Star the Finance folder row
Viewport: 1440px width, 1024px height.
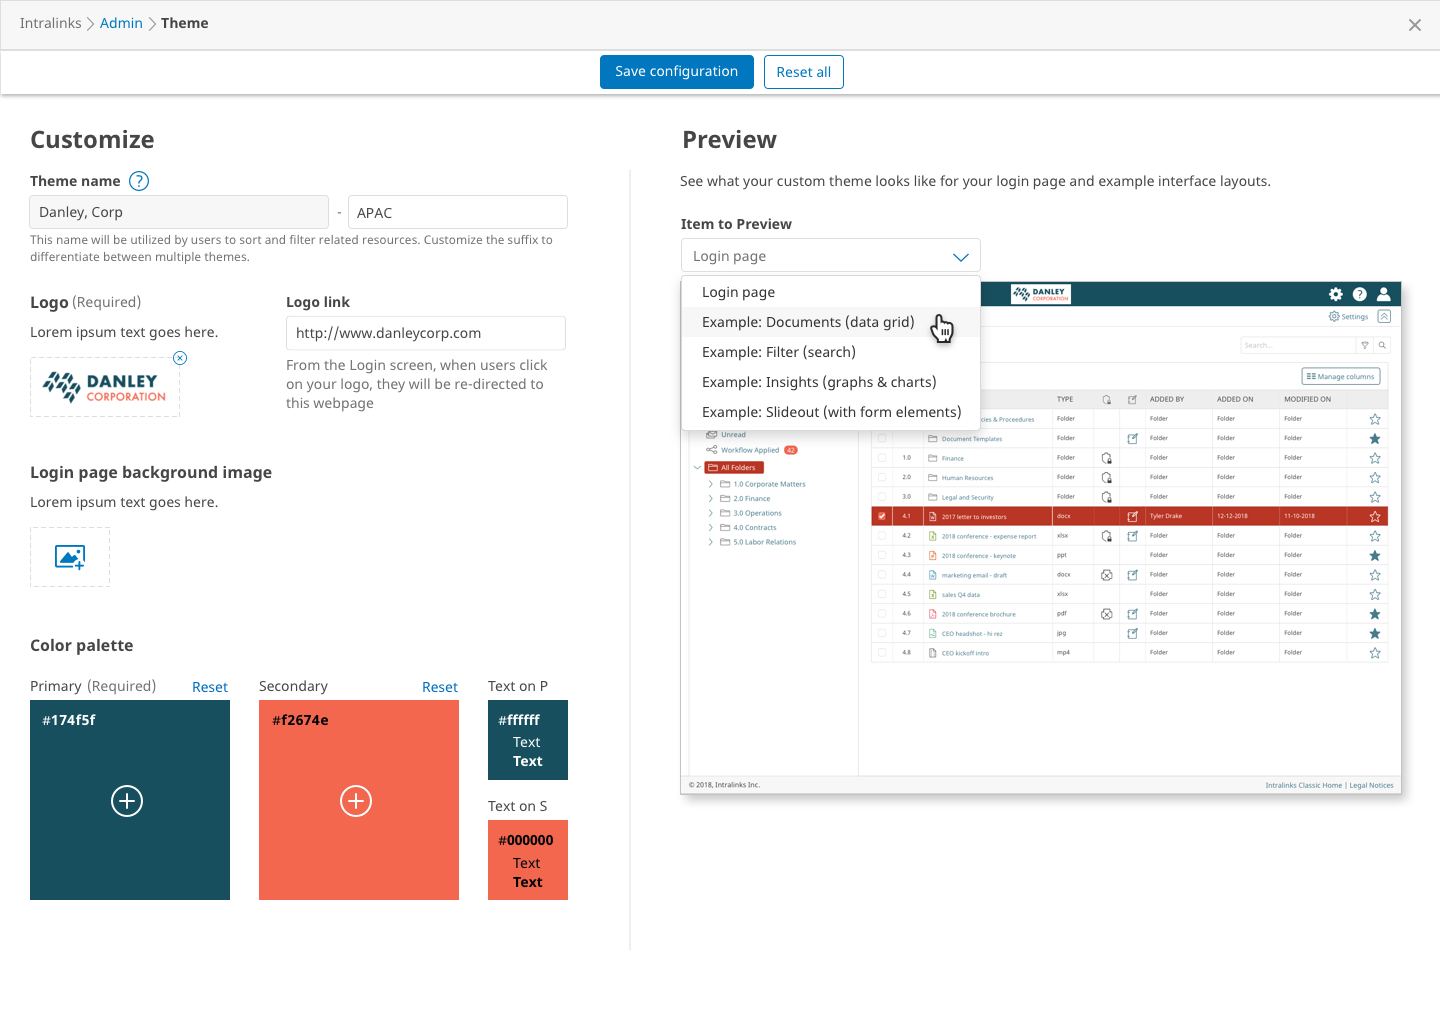pos(1375,458)
